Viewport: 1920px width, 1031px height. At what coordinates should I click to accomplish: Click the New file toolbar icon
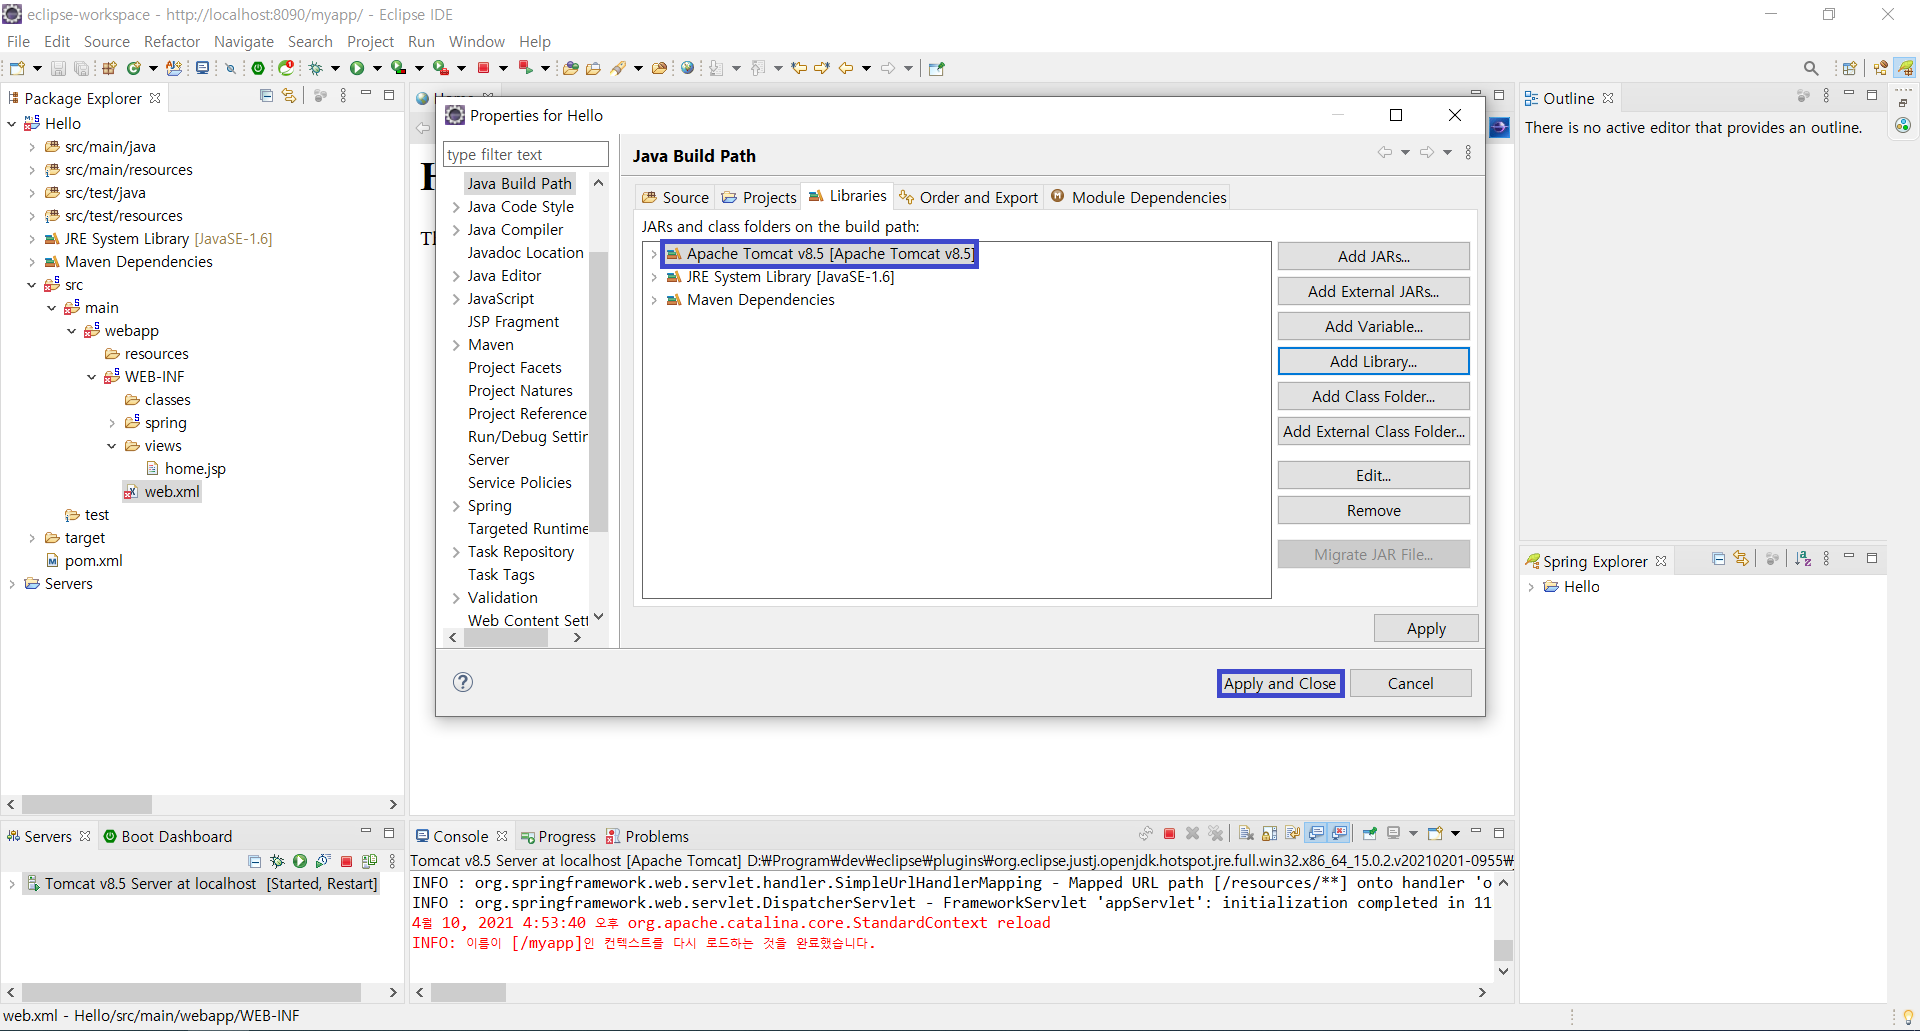click(x=17, y=68)
